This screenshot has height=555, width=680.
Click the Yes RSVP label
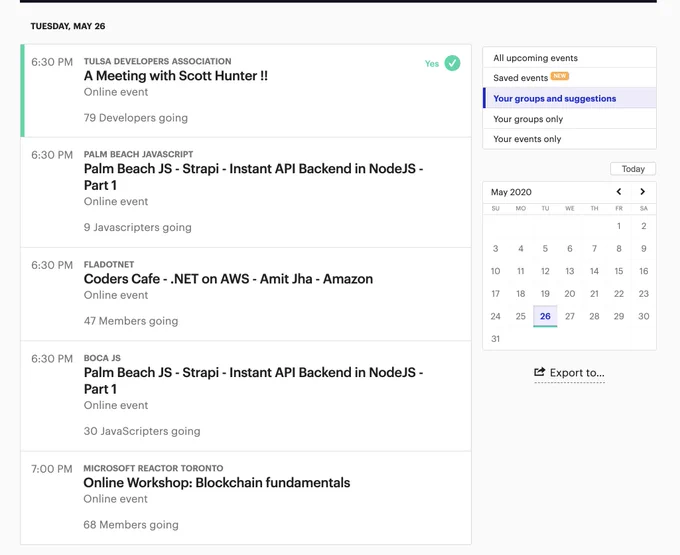(432, 64)
